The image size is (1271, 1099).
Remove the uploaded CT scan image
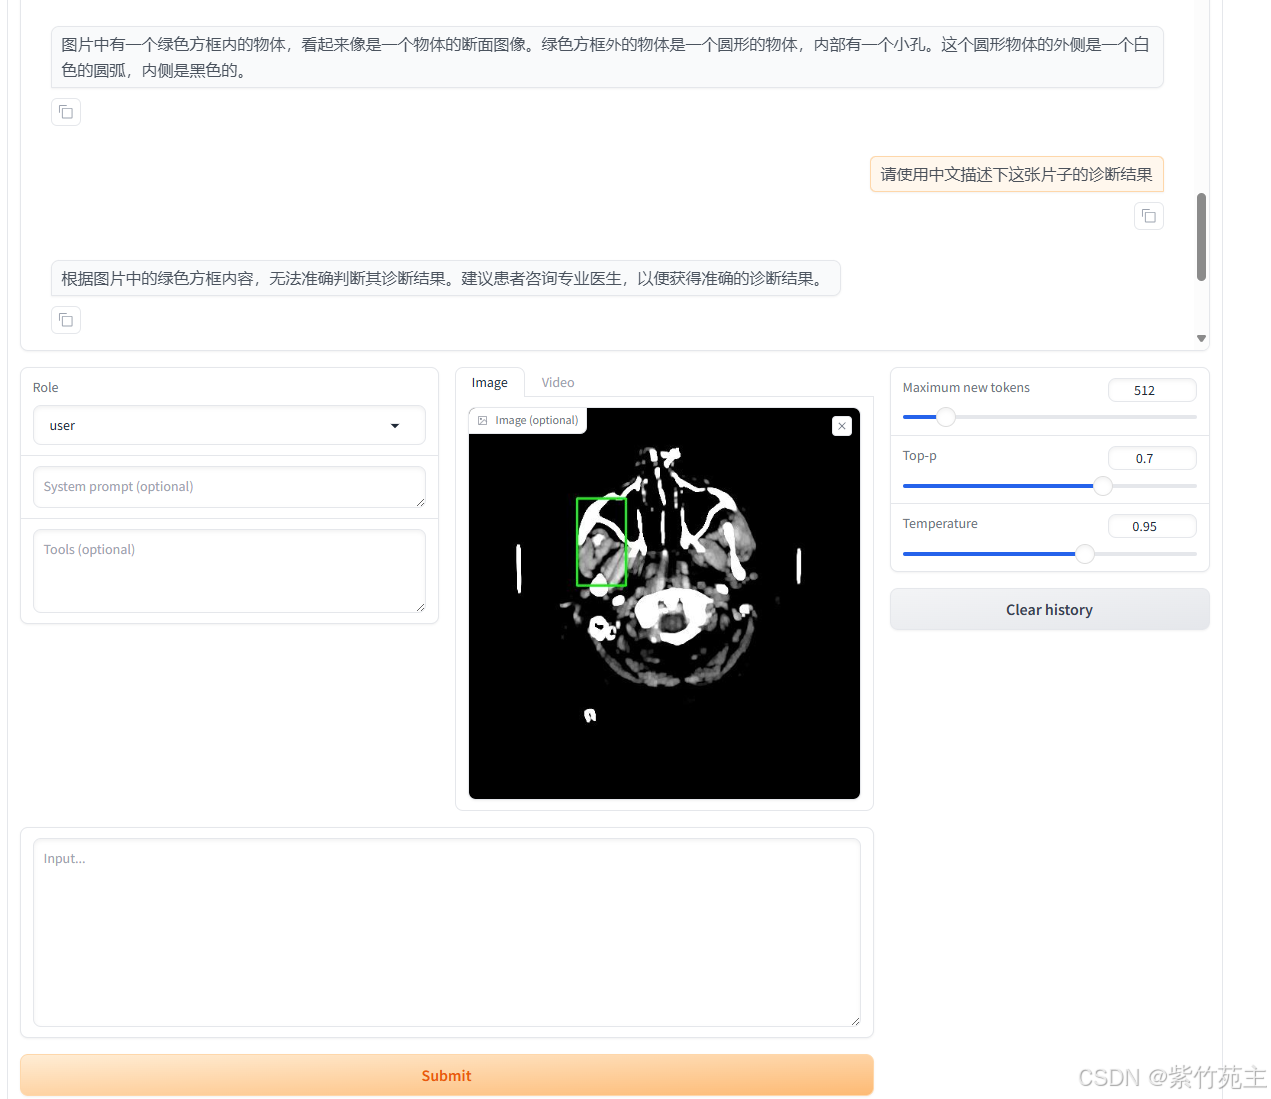click(841, 425)
